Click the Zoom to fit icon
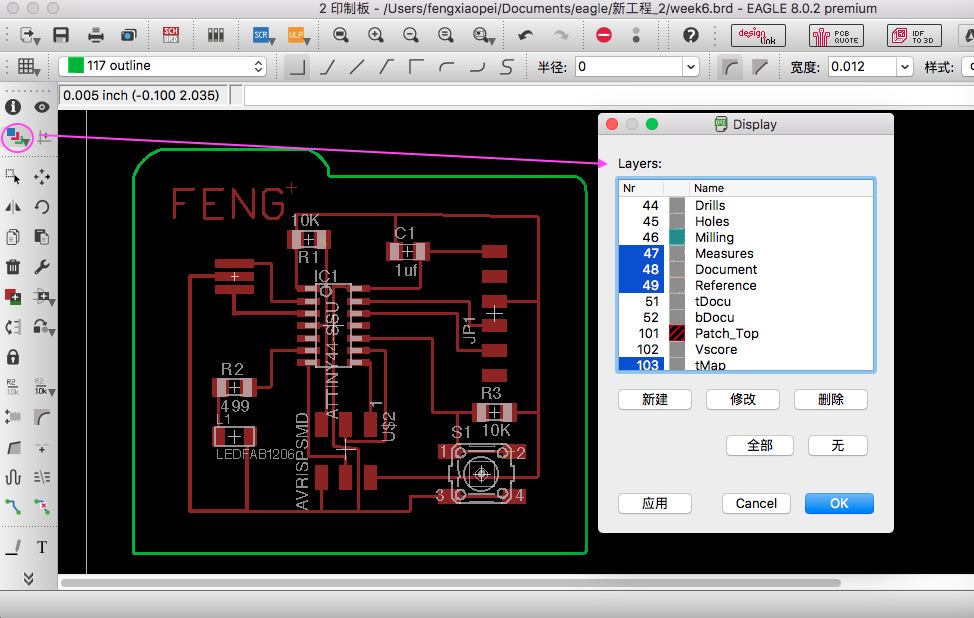 (340, 35)
